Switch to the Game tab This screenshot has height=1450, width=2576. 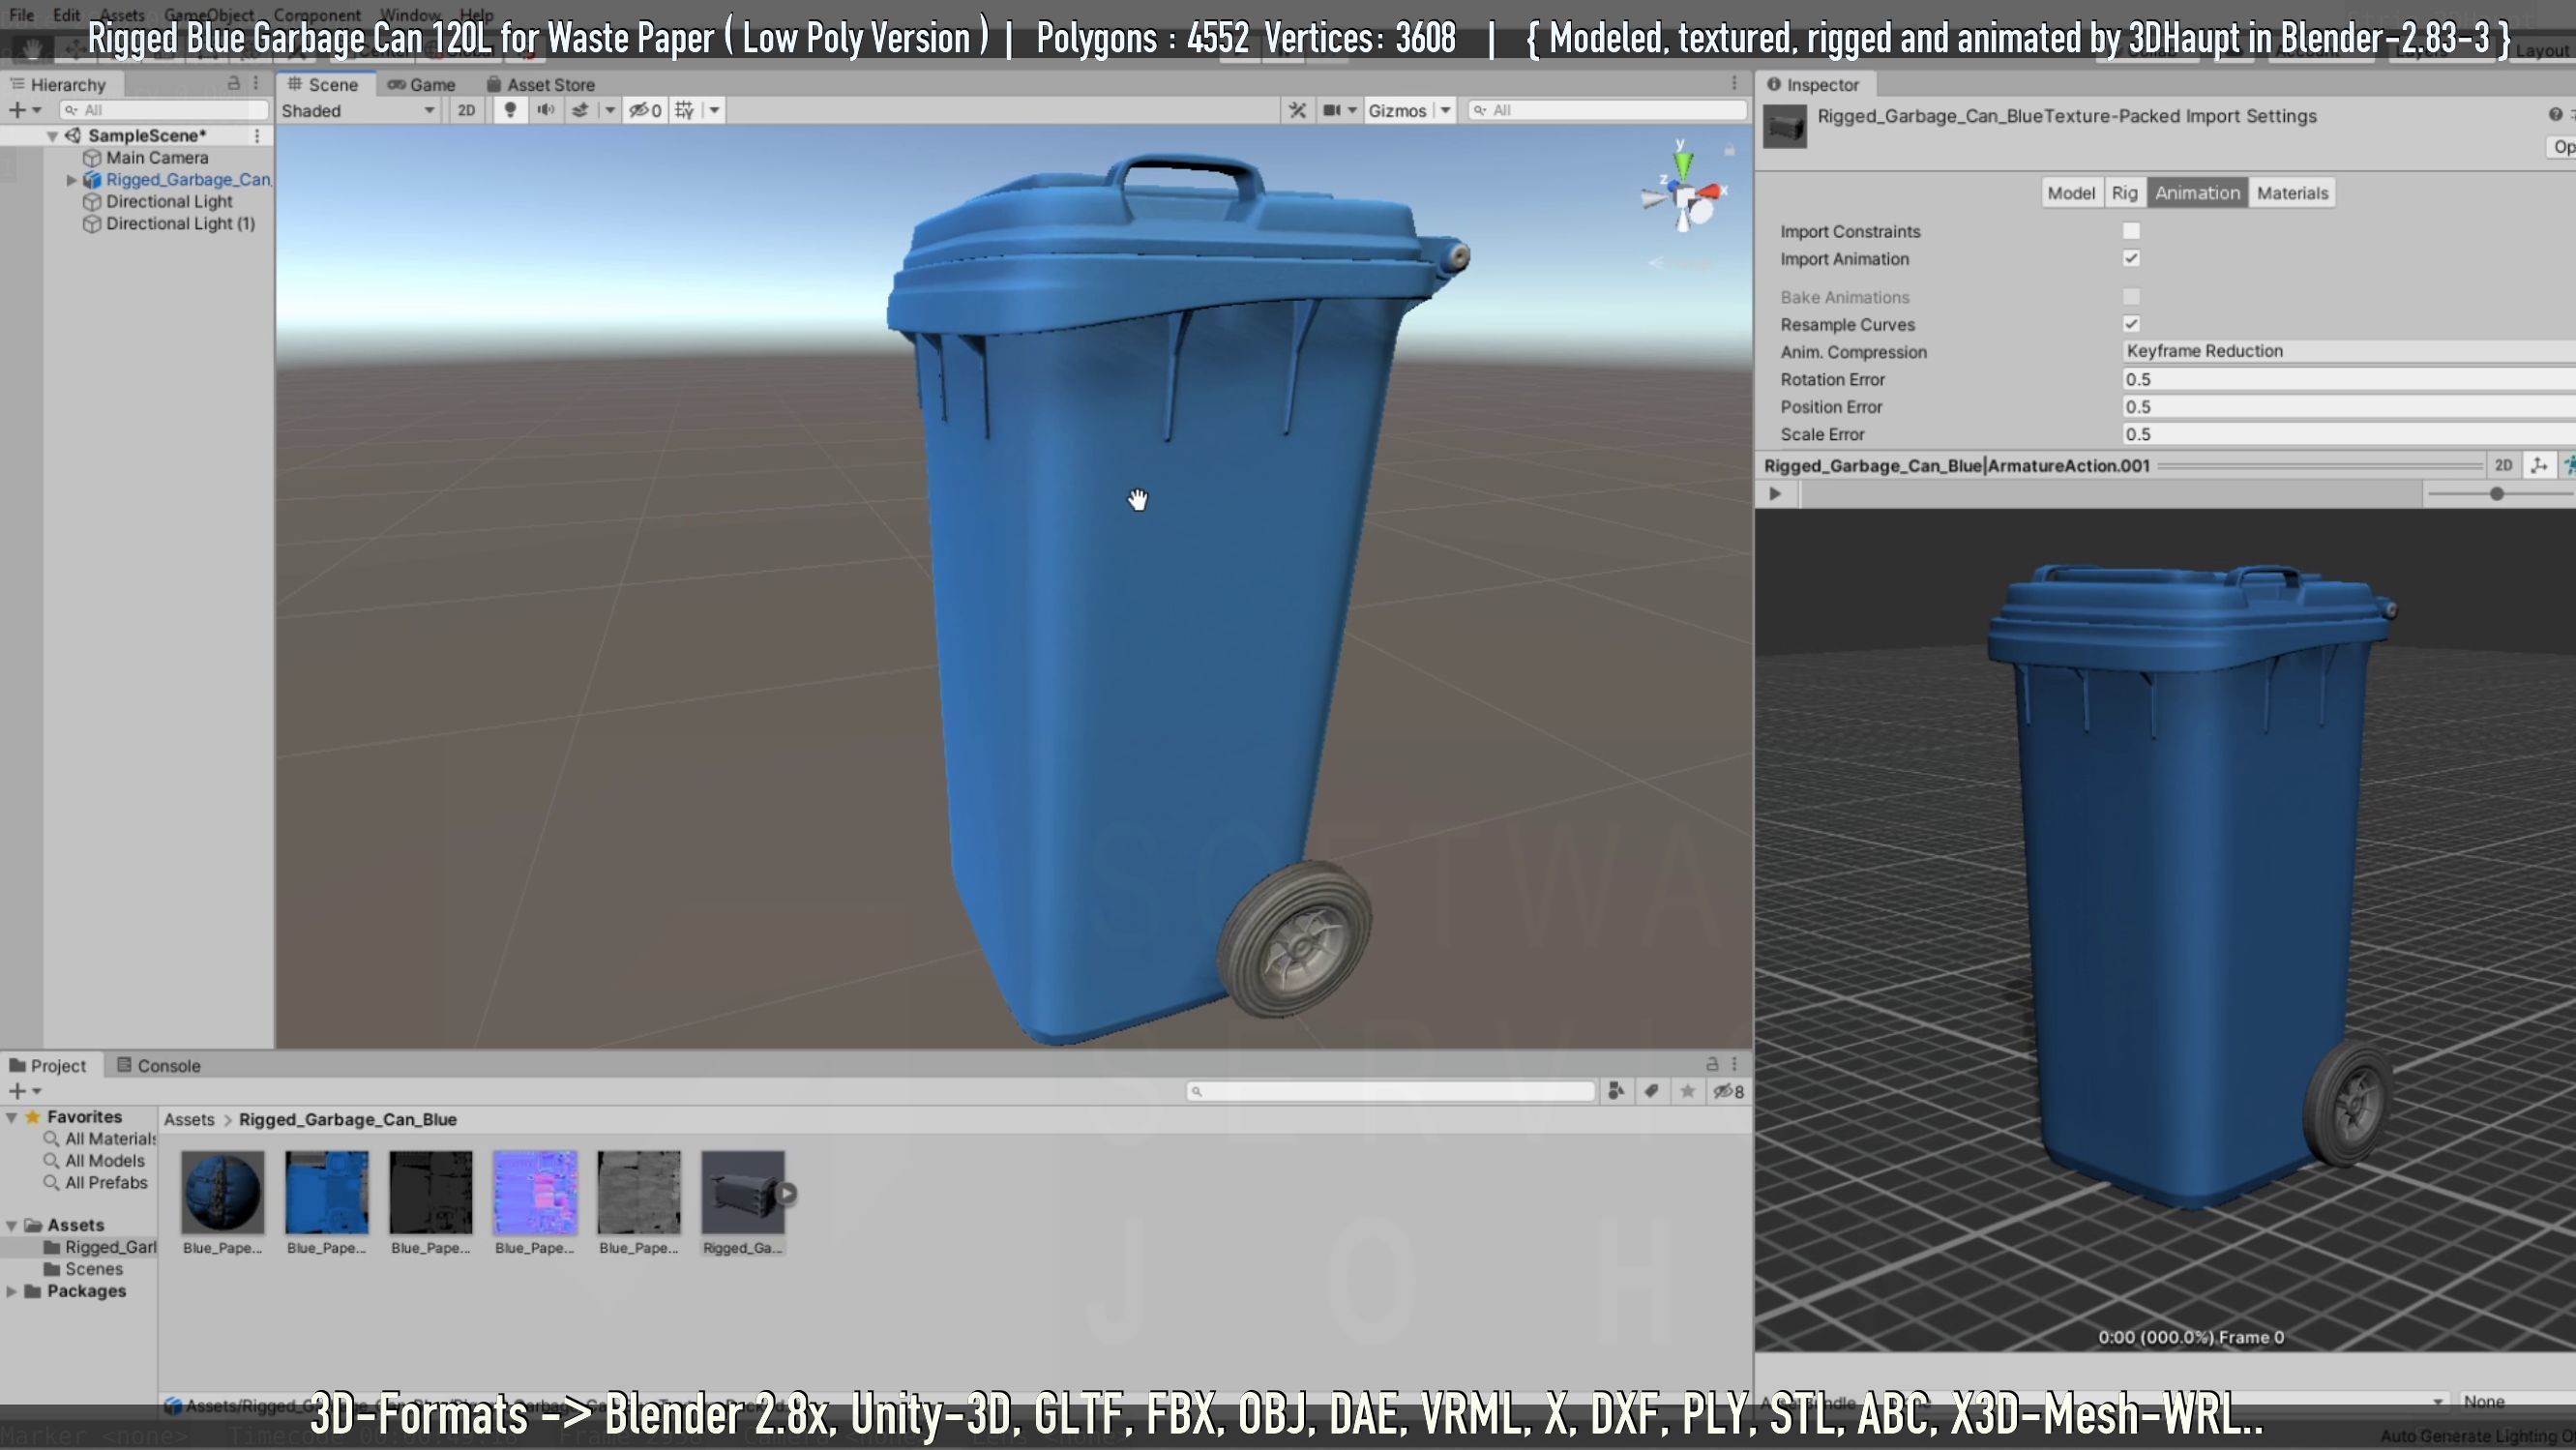421,85
